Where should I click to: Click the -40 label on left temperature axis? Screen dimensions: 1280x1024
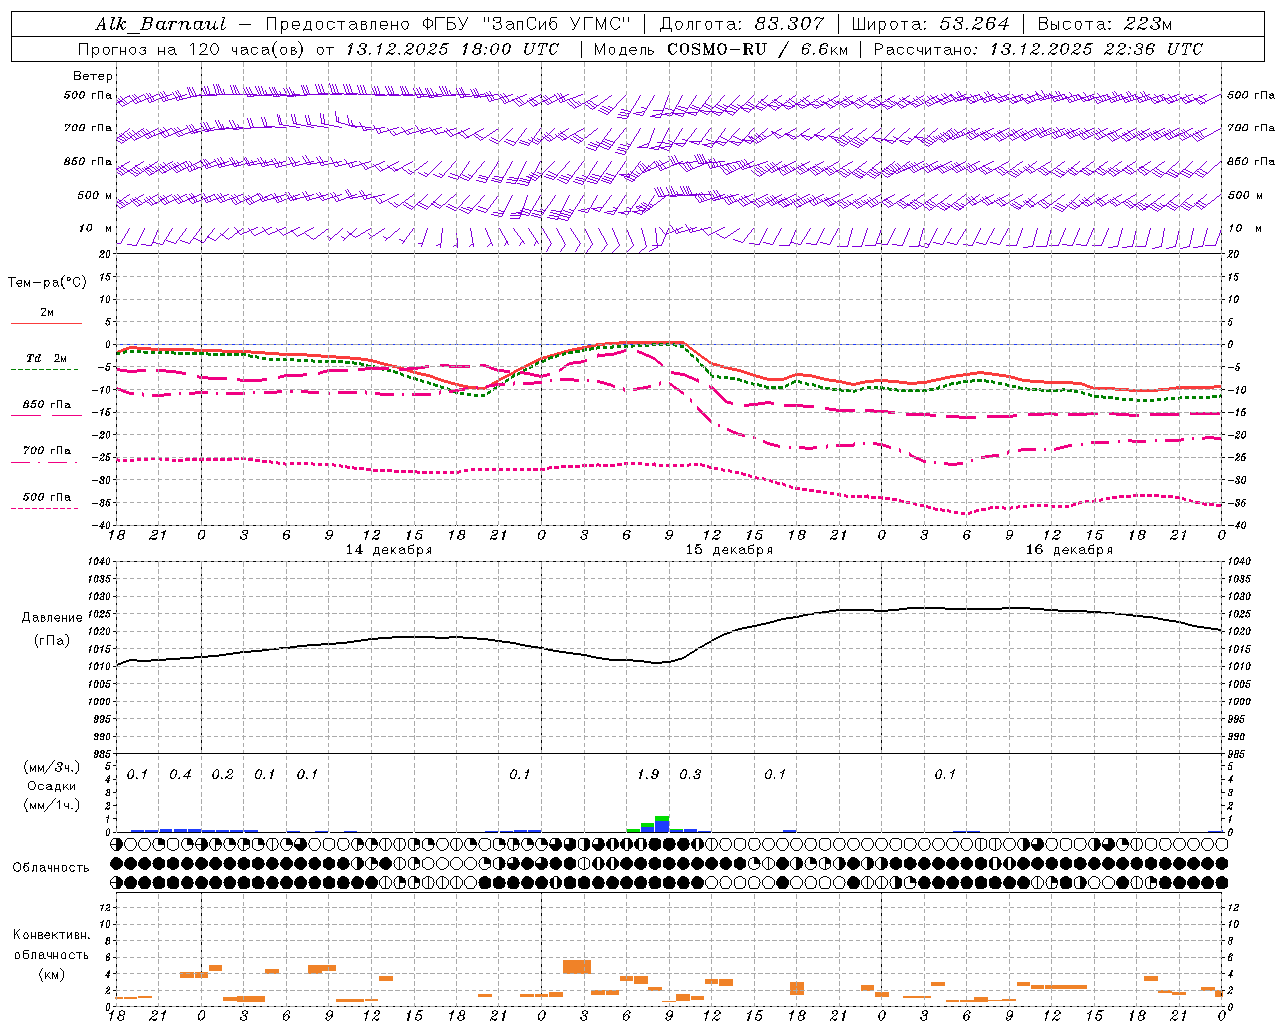[x=103, y=526]
